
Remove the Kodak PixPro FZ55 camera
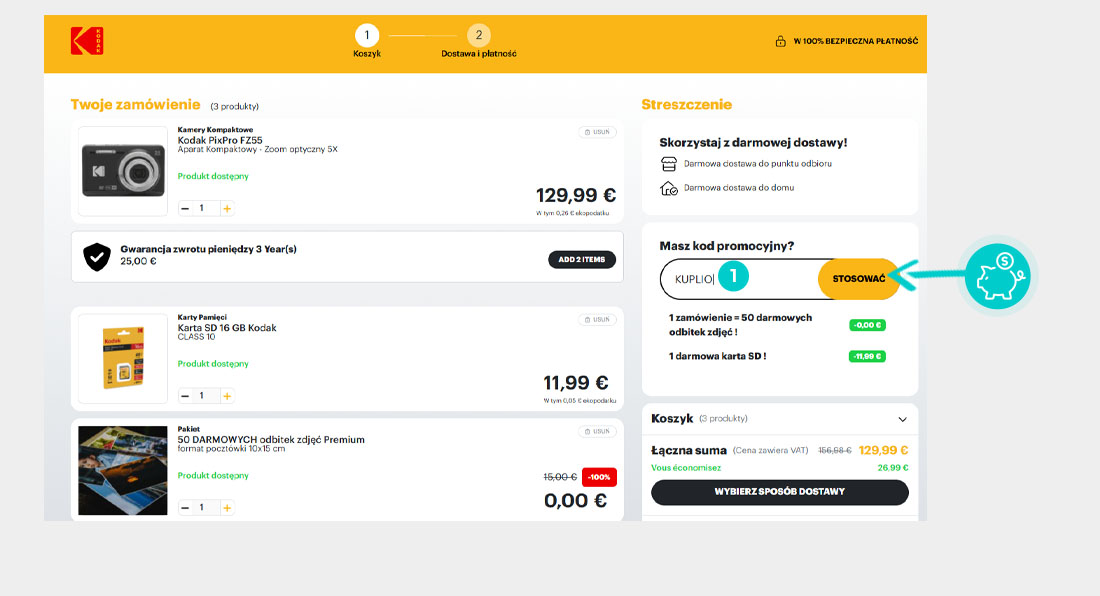597,132
